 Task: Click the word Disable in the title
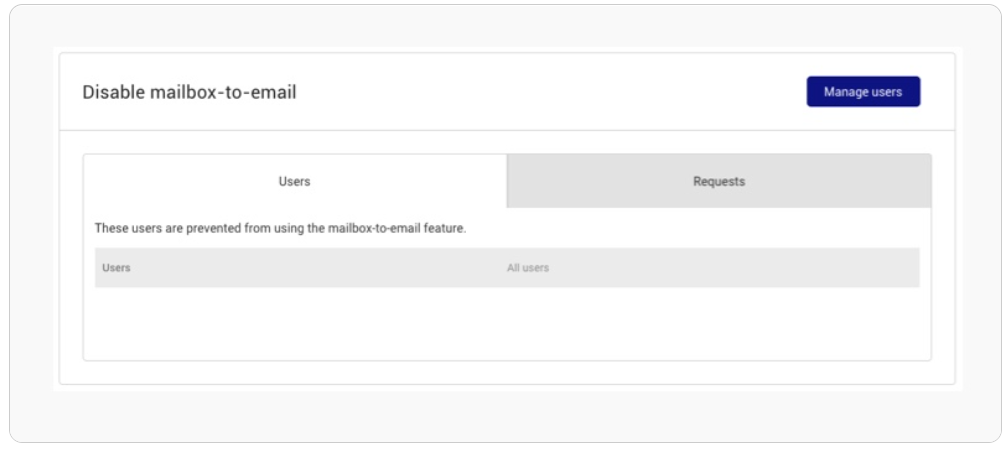[x=114, y=92]
